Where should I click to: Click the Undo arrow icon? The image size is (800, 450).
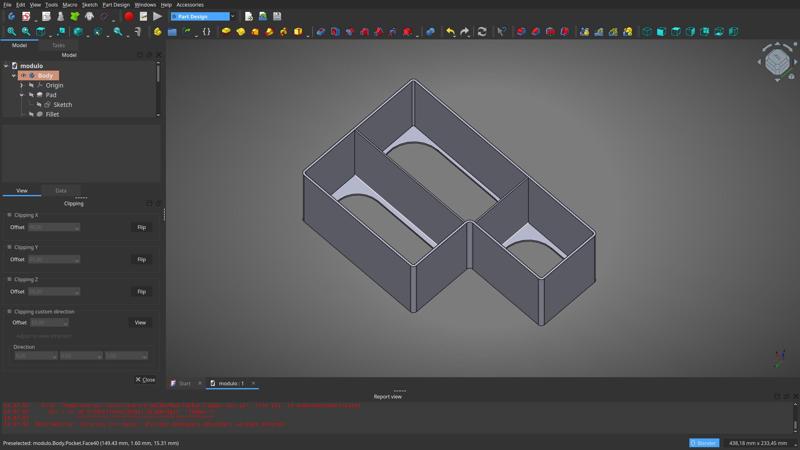(x=450, y=32)
